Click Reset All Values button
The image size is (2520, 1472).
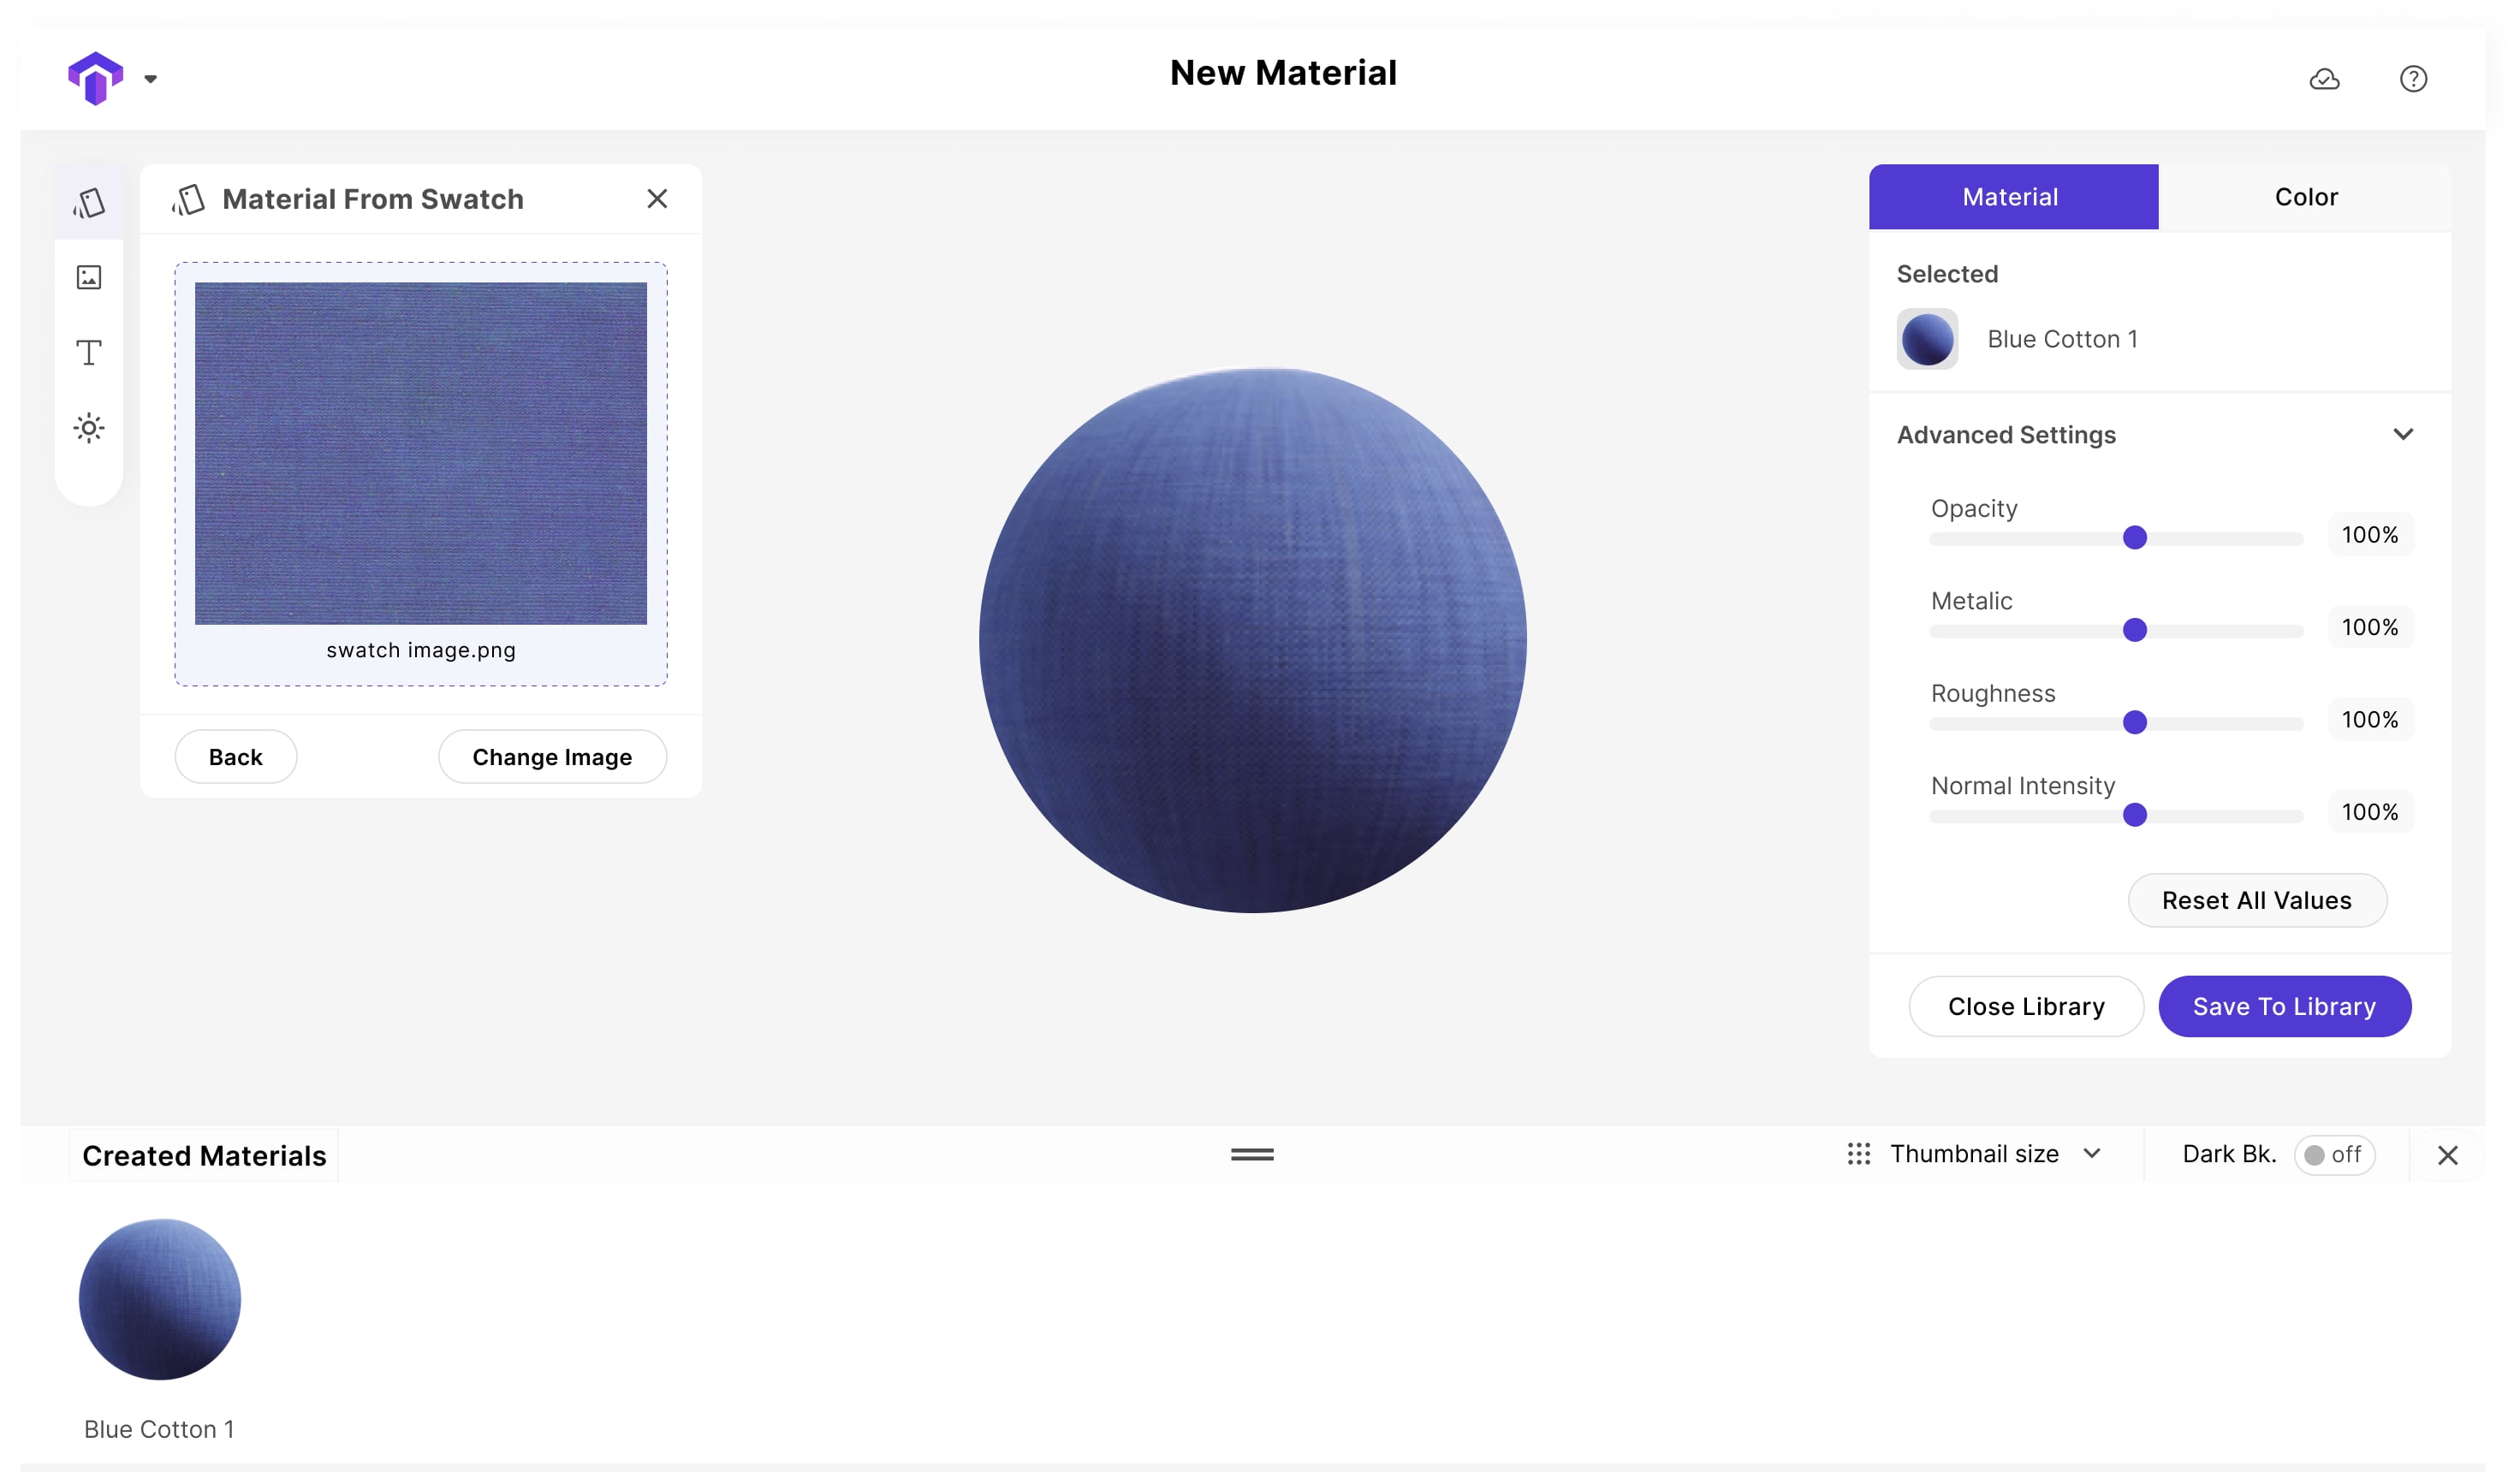[x=2257, y=899]
